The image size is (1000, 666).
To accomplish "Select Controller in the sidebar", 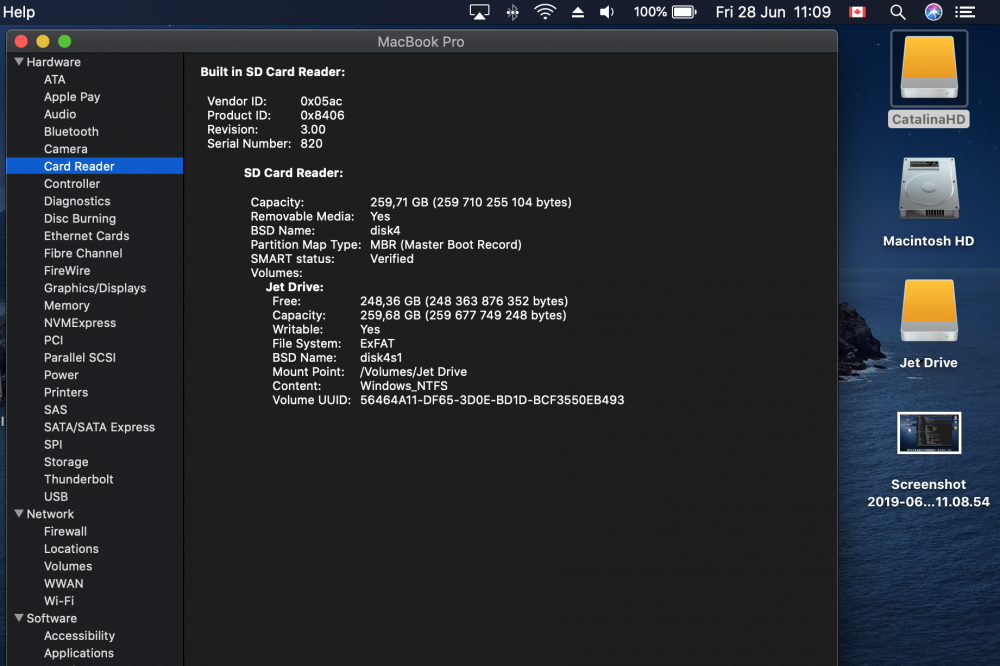I will click(72, 184).
